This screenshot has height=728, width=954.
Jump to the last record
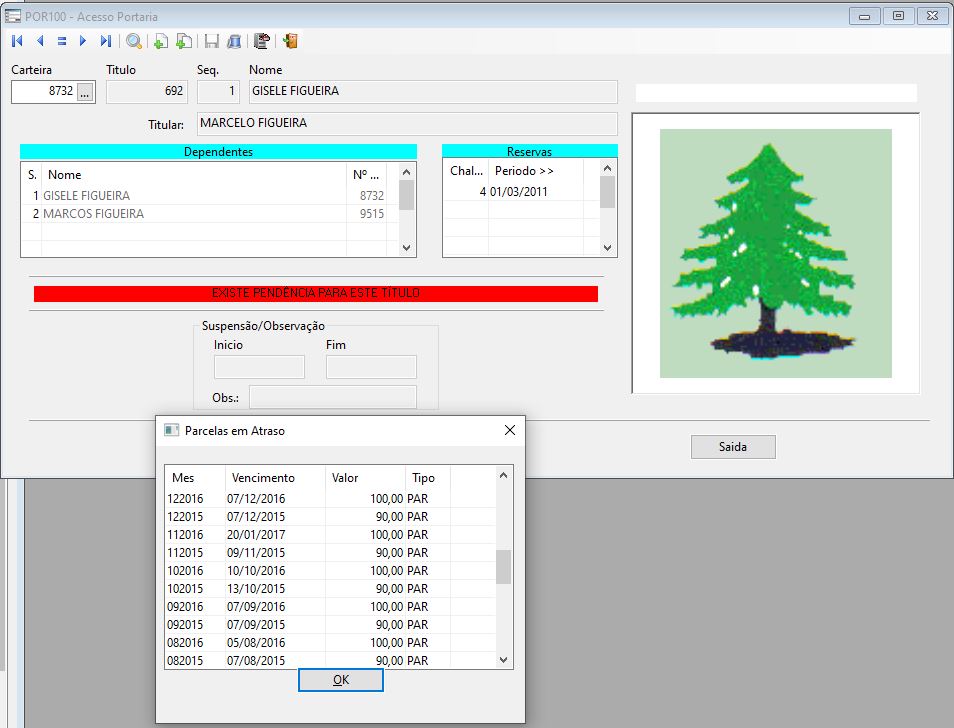pyautogui.click(x=105, y=41)
